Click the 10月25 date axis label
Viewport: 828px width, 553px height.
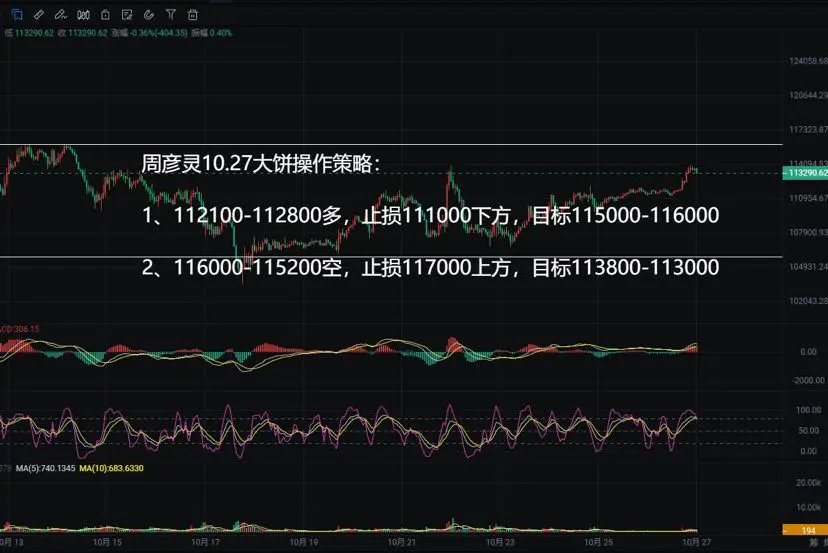(x=598, y=542)
